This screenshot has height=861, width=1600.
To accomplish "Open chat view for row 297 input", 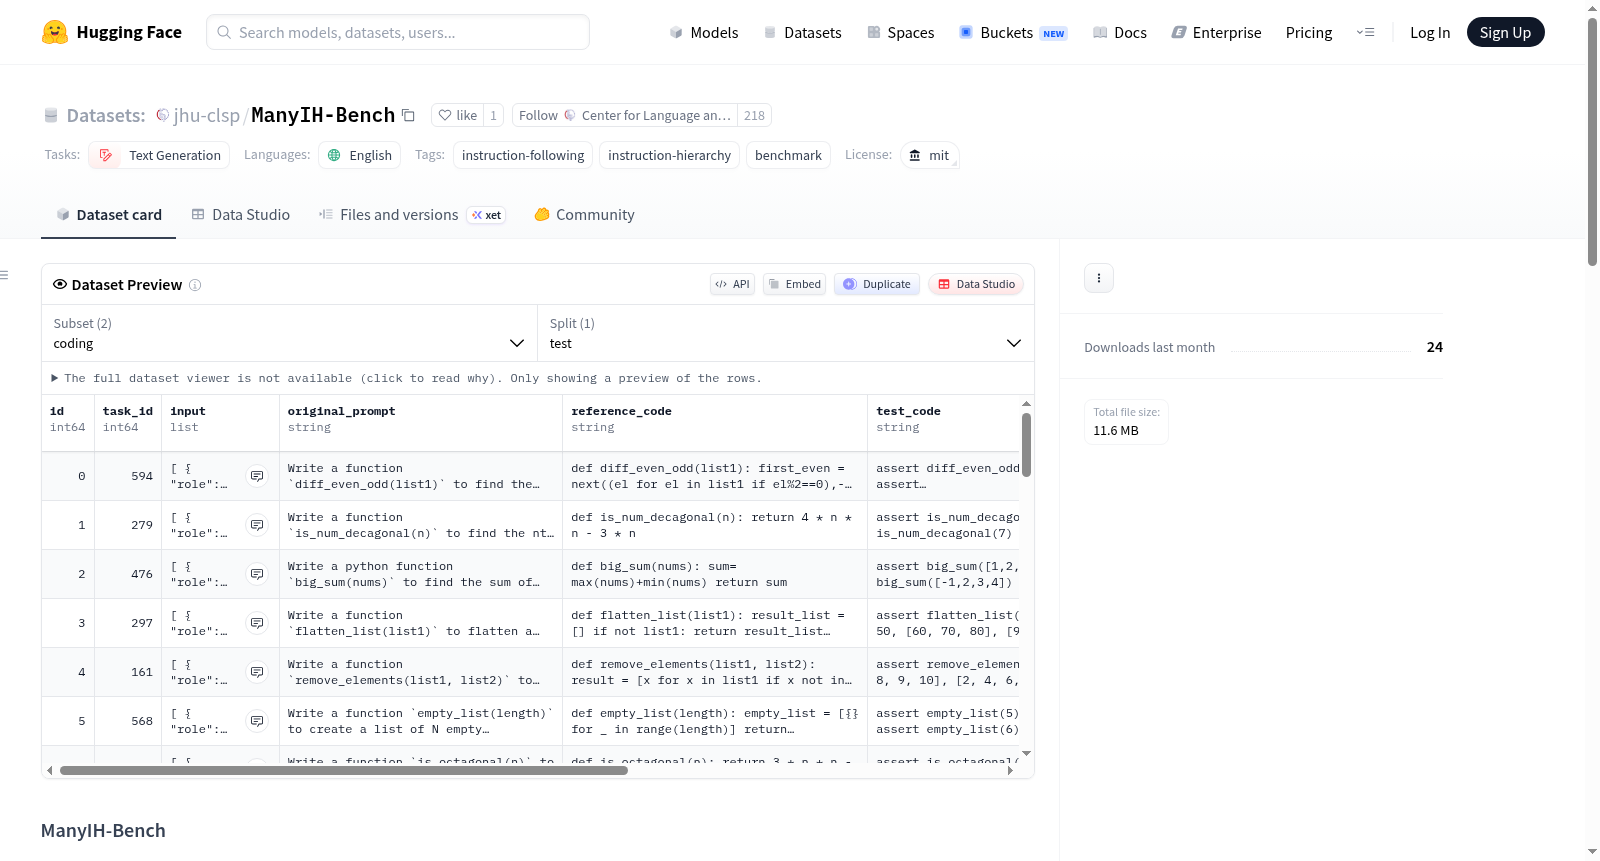I will click(257, 623).
